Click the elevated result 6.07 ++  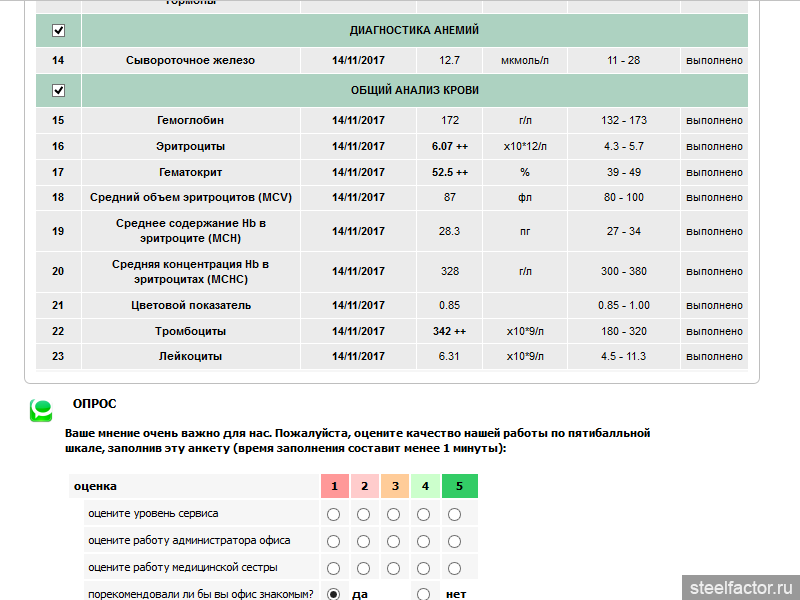pyautogui.click(x=449, y=146)
